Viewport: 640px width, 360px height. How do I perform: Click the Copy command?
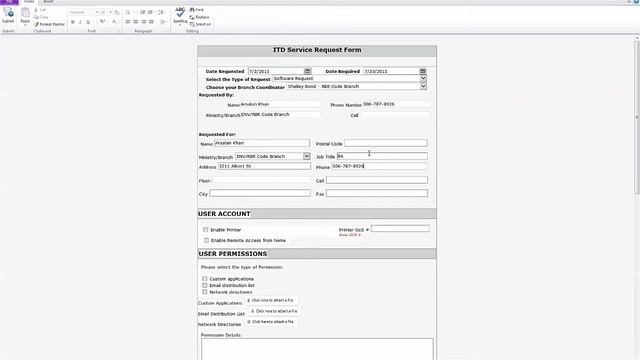tap(41, 17)
